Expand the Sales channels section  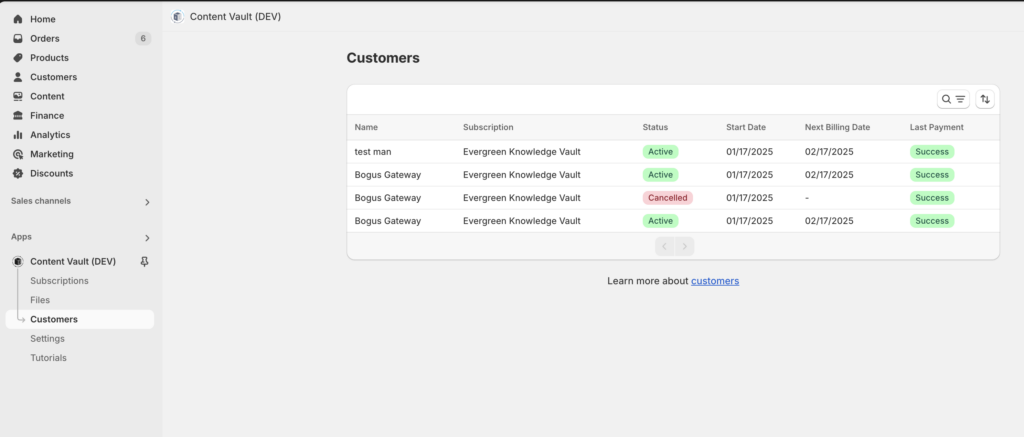coord(147,202)
